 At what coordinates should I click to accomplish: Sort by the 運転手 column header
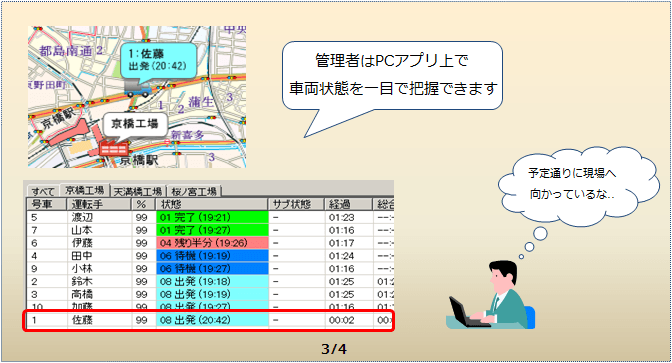[x=99, y=204]
